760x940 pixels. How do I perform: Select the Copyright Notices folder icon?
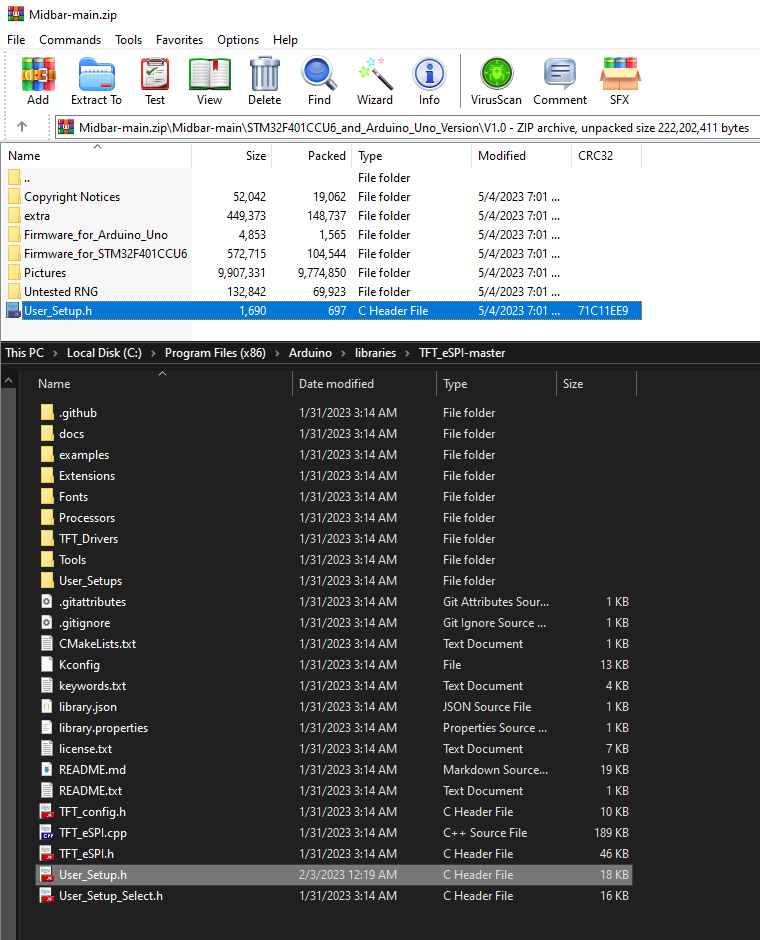[x=14, y=197]
